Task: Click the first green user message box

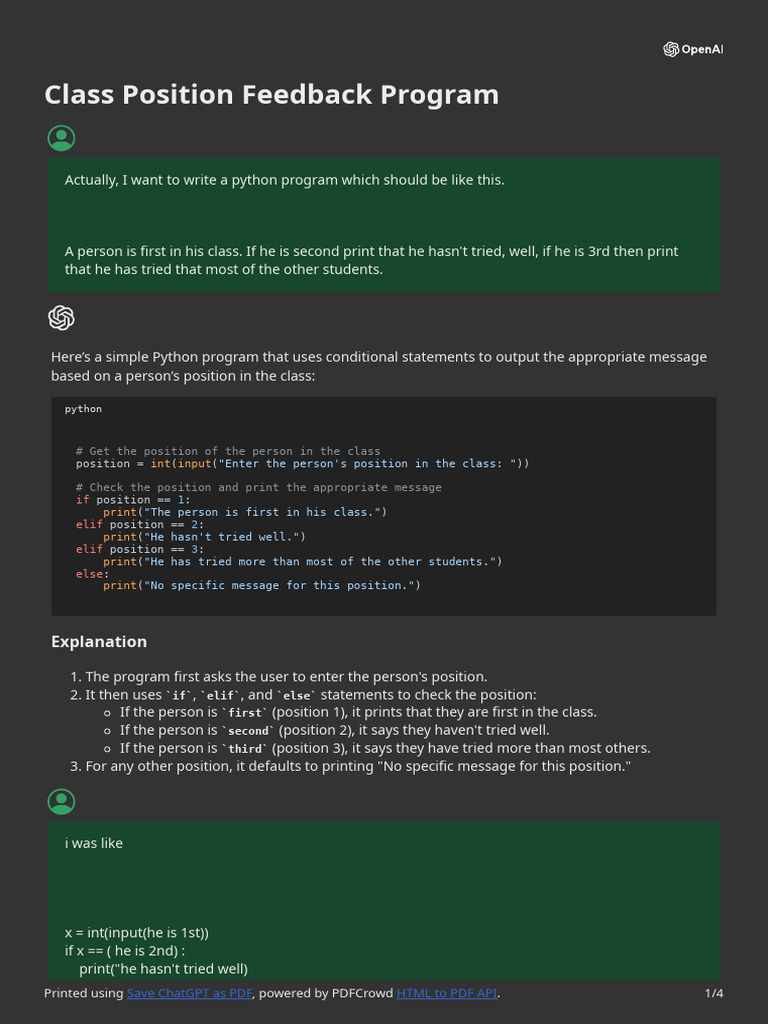Action: coord(384,224)
